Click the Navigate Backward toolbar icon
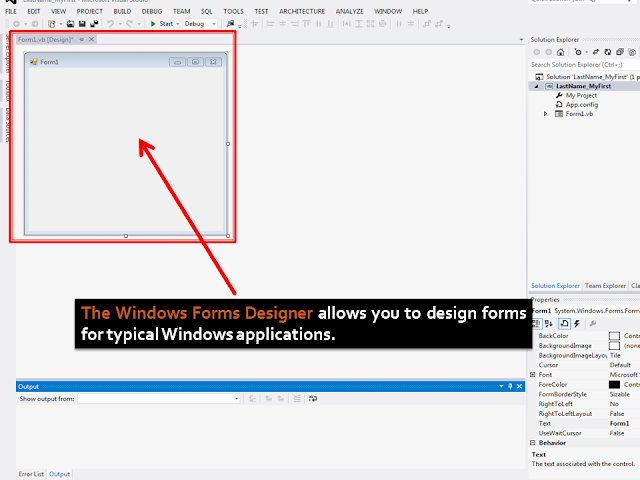The height and width of the screenshot is (480, 640). 16,24
